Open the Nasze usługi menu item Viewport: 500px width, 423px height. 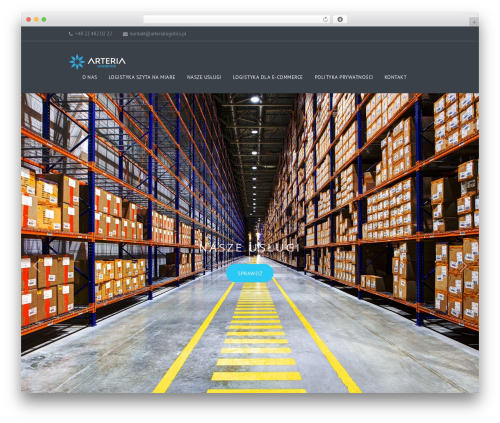[204, 77]
